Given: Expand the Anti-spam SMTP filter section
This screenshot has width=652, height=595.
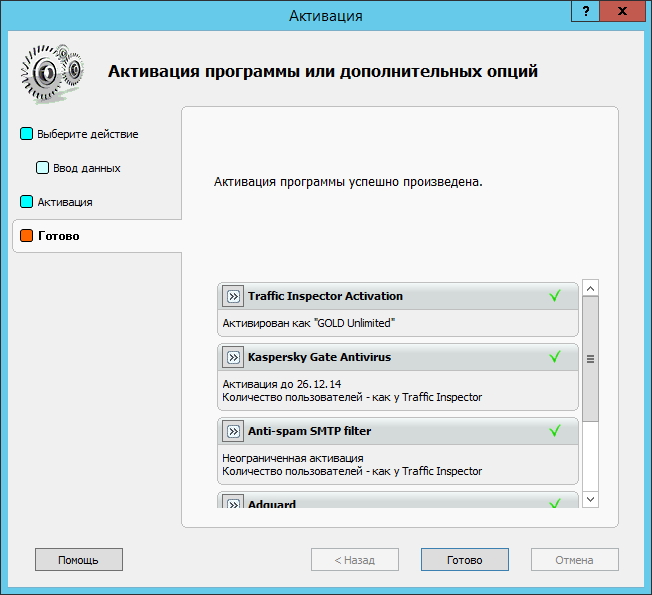Looking at the screenshot, I should tap(233, 431).
